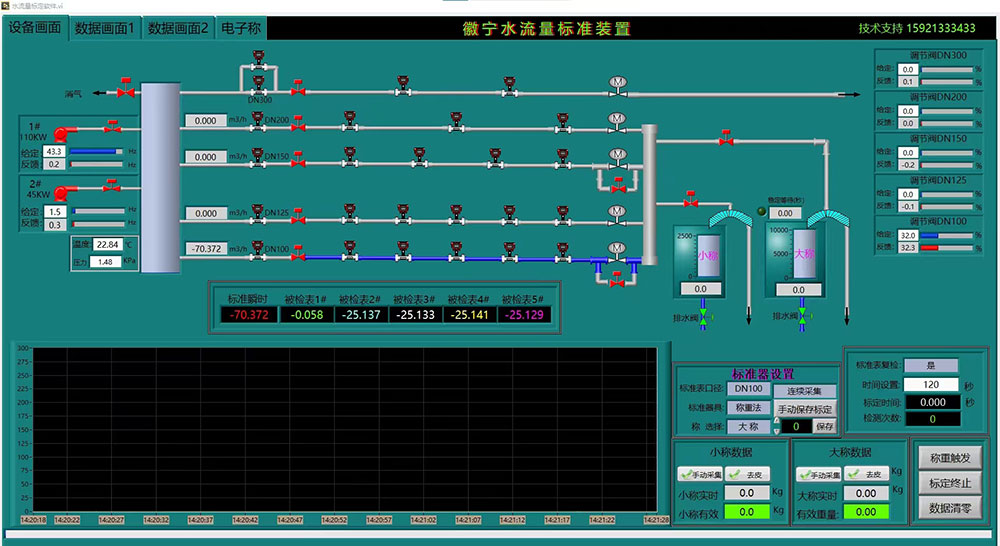Toggle 手动采集 in small scale data panel

[x=702, y=474]
